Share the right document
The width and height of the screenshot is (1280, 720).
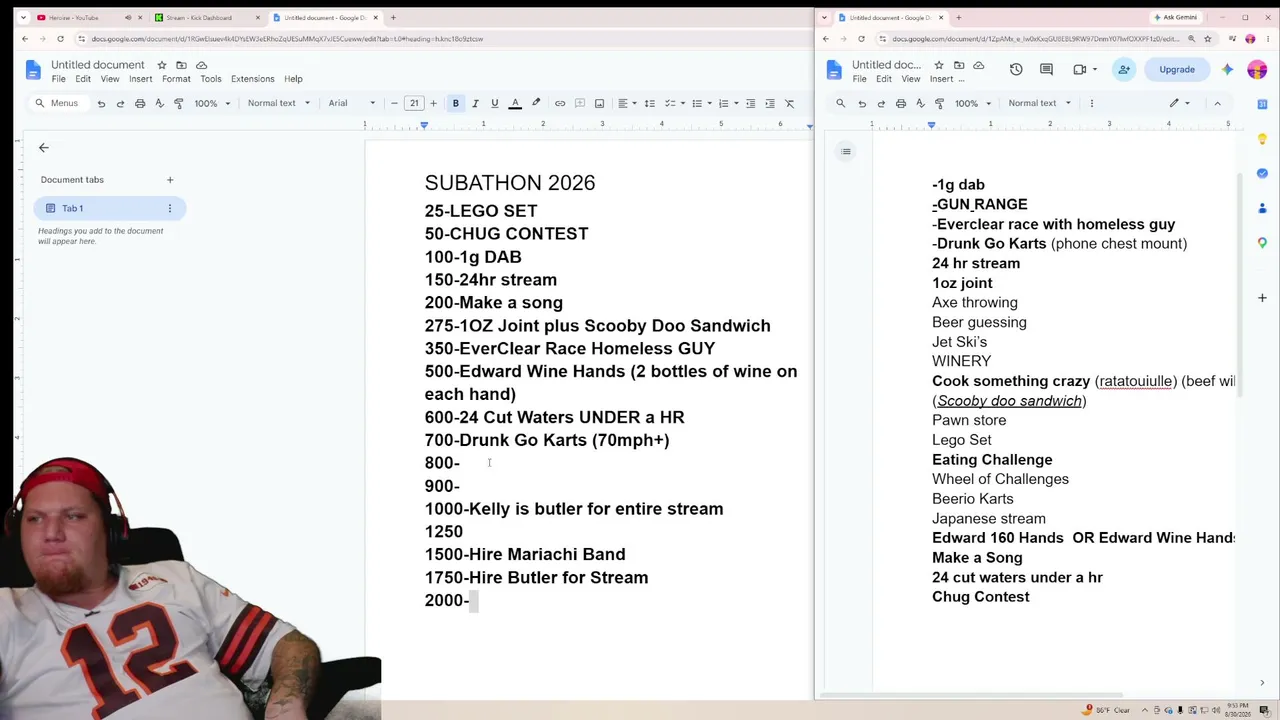click(1124, 69)
